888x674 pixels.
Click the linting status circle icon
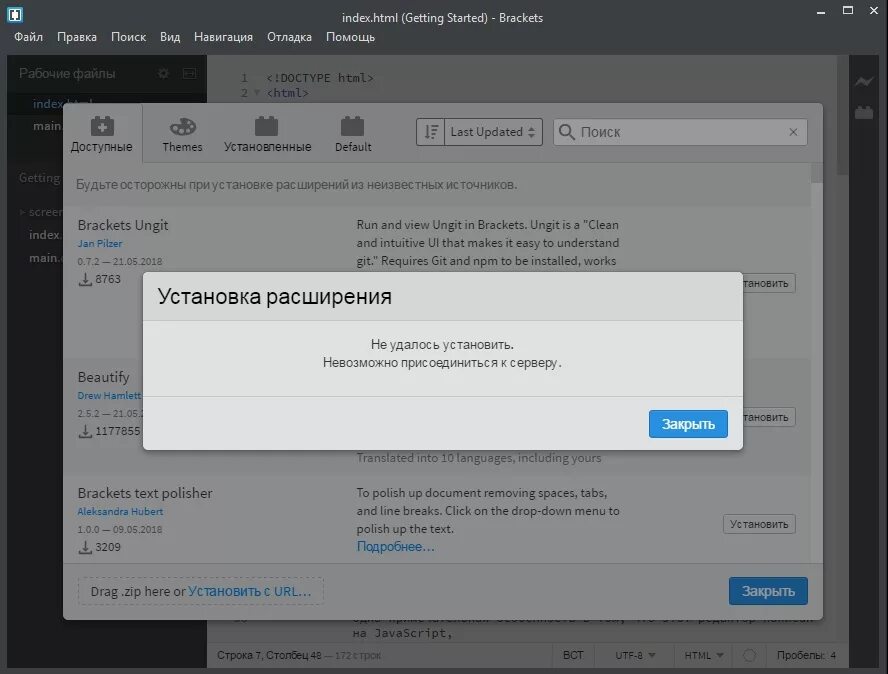(749, 655)
